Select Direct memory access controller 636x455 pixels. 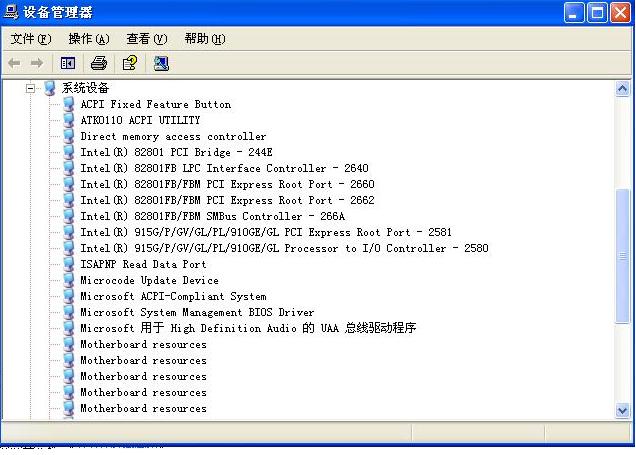coord(173,136)
